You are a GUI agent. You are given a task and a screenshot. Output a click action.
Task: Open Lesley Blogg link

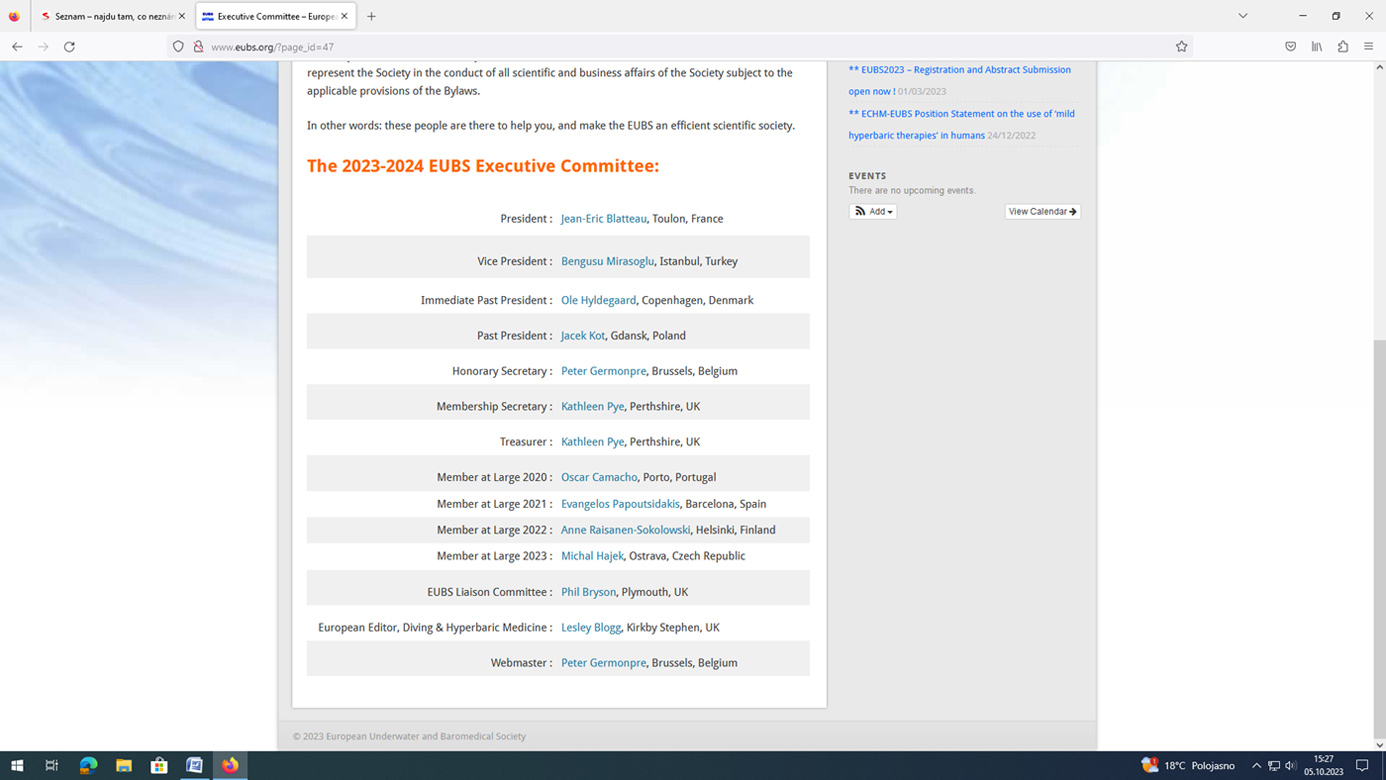click(591, 628)
